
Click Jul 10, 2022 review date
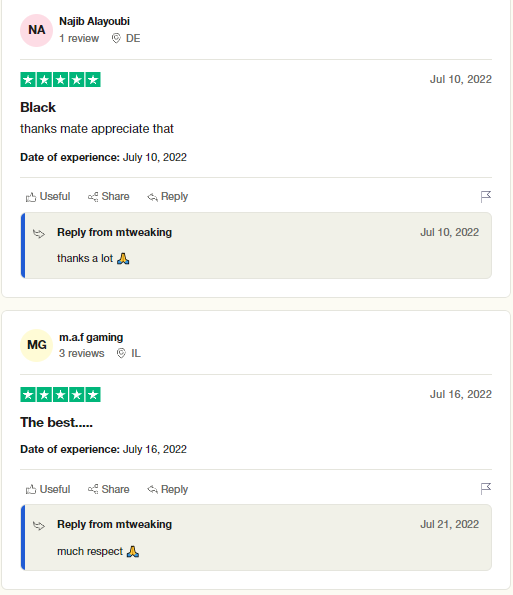coord(461,79)
